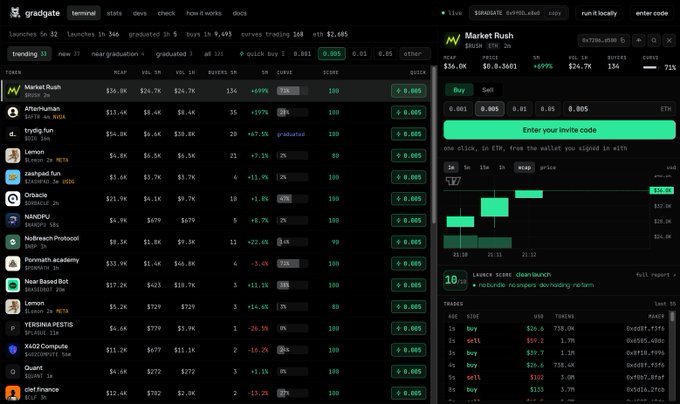Set the chart interval to 5m
The height and width of the screenshot is (404, 680).
467,167
